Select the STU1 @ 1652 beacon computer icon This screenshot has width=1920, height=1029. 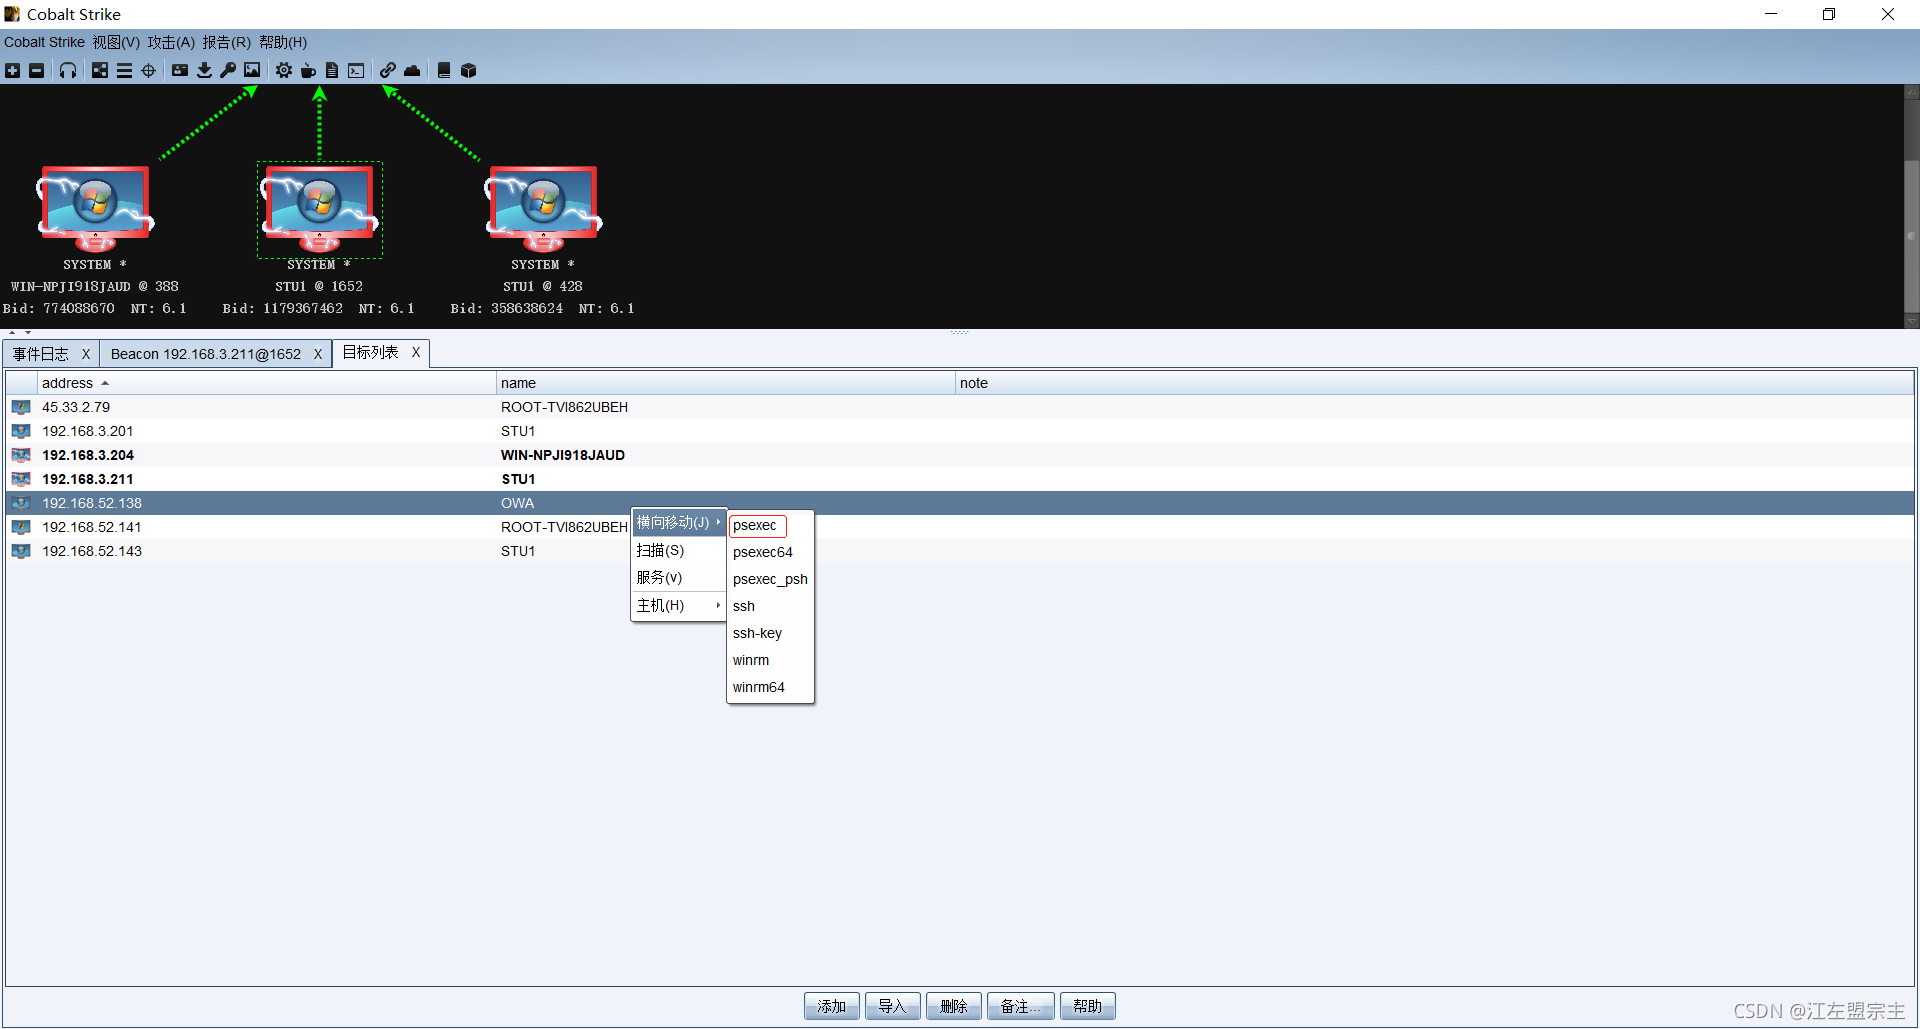[x=319, y=208]
